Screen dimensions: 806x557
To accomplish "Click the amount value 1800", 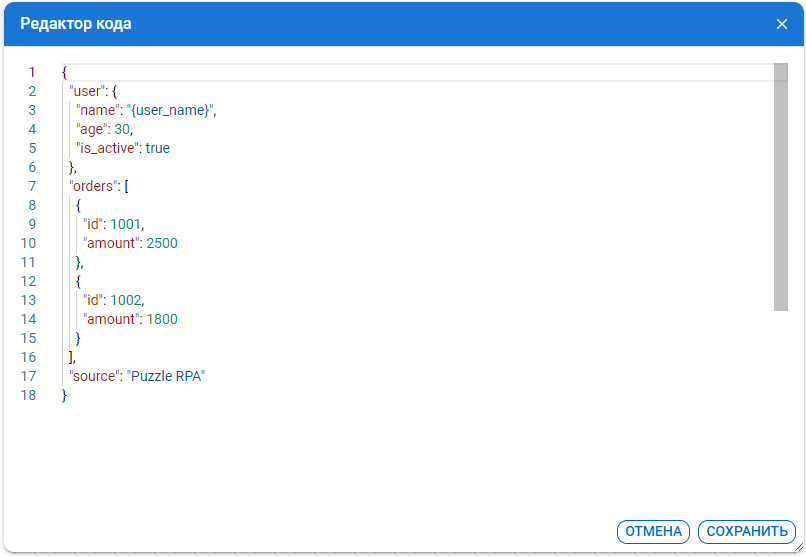I will click(161, 319).
